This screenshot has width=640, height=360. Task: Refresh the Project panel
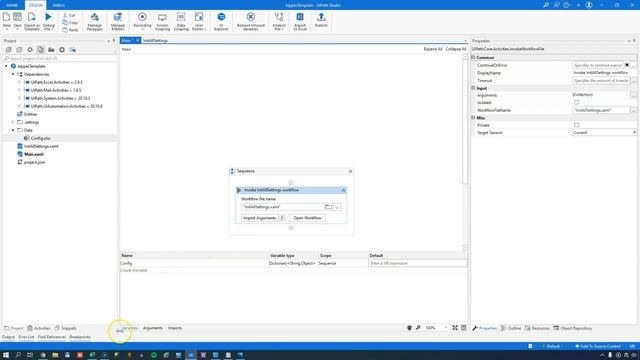[30, 50]
